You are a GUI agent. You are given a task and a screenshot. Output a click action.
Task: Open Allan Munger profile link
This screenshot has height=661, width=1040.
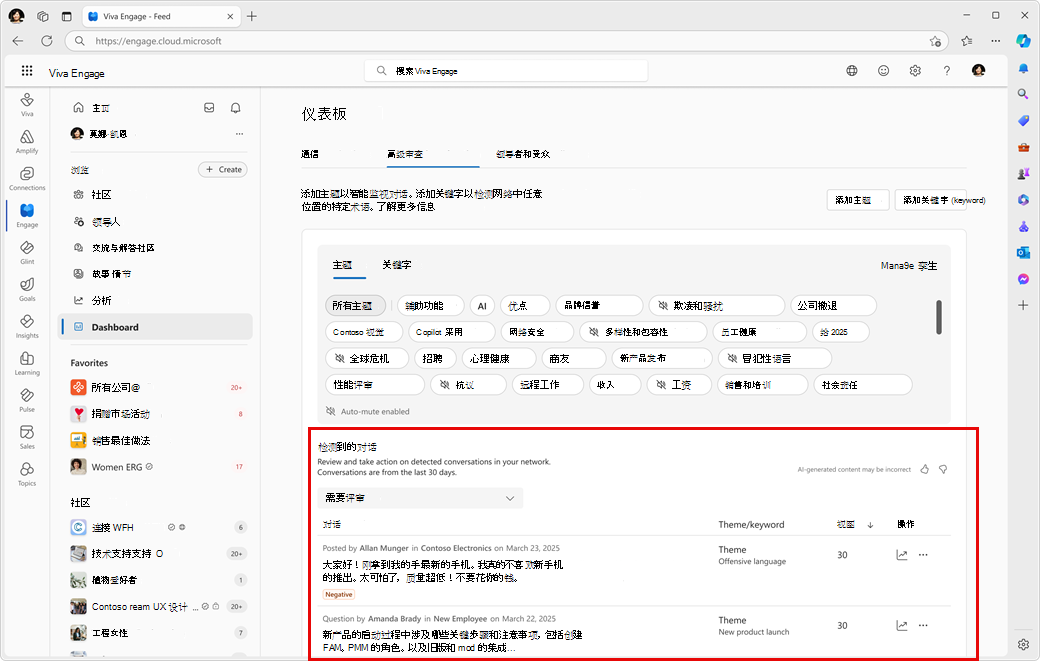[x=384, y=548]
